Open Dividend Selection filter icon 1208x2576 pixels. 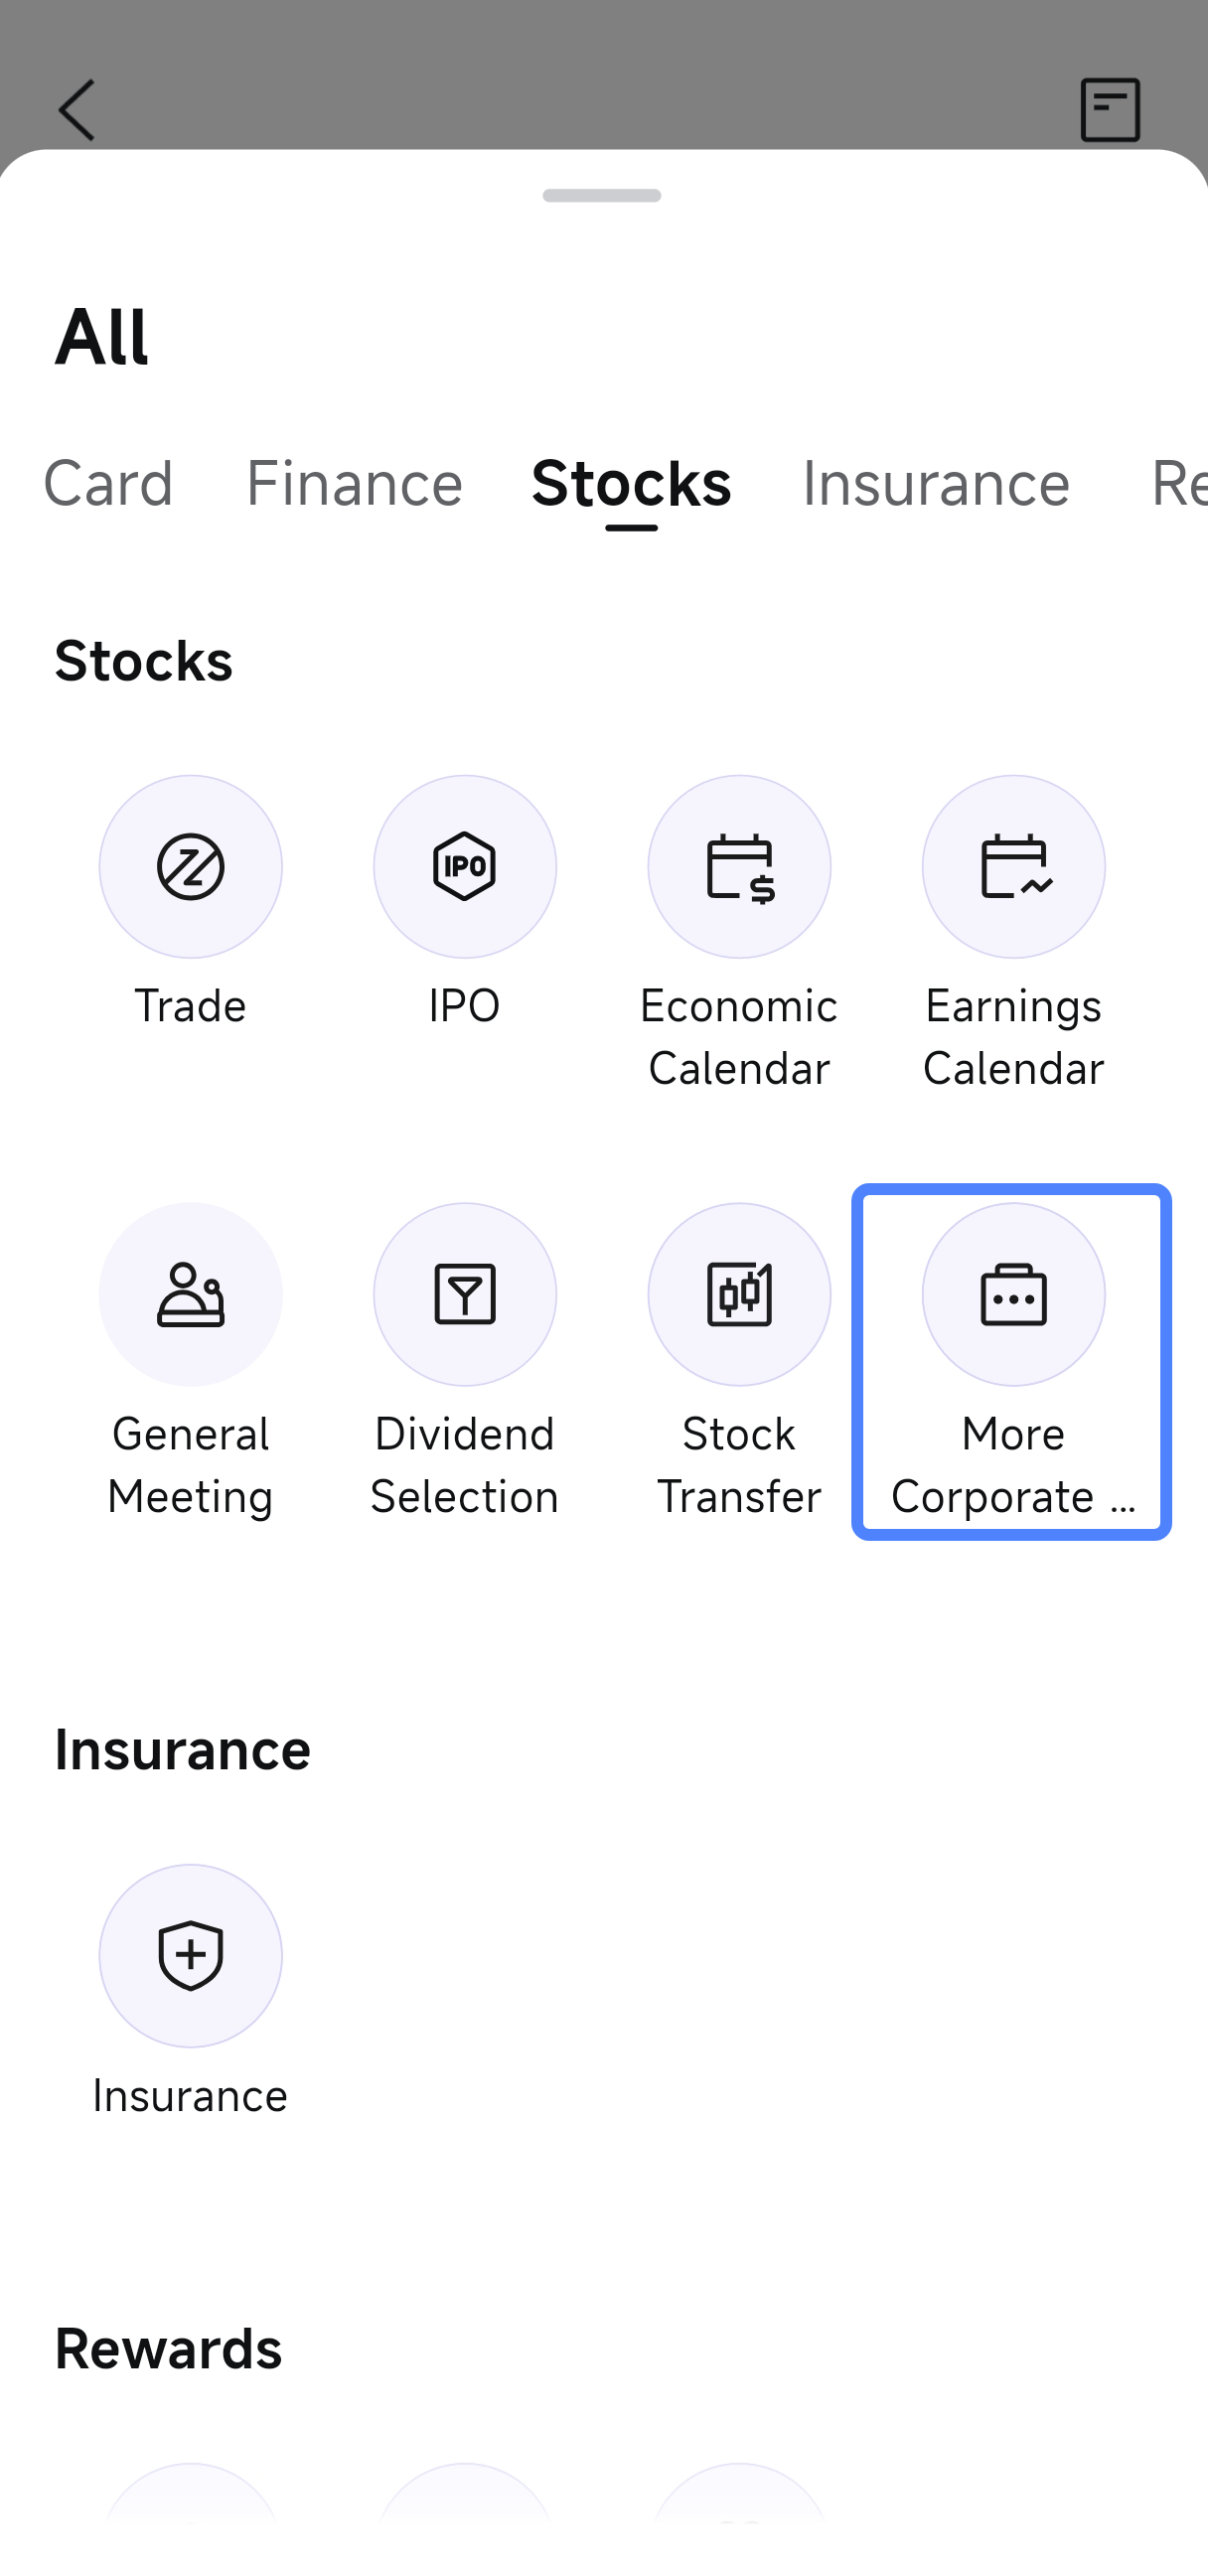(x=464, y=1294)
